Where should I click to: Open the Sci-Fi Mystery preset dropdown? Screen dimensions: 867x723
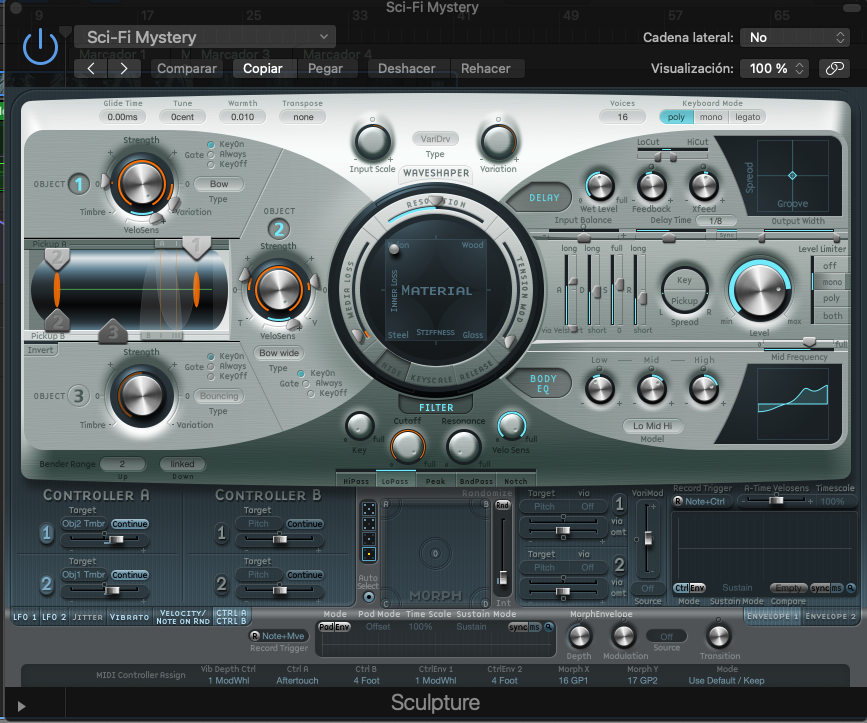click(205, 37)
